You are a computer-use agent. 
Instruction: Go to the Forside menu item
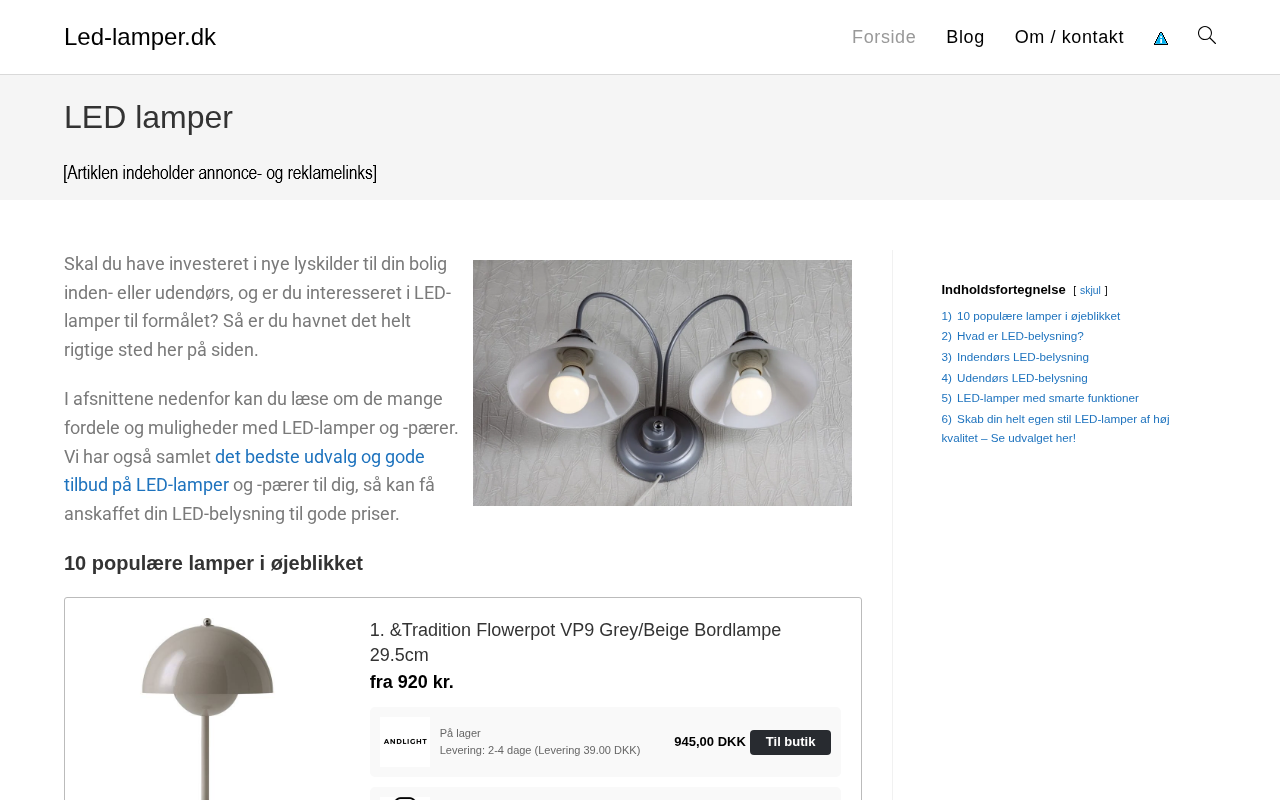point(884,37)
